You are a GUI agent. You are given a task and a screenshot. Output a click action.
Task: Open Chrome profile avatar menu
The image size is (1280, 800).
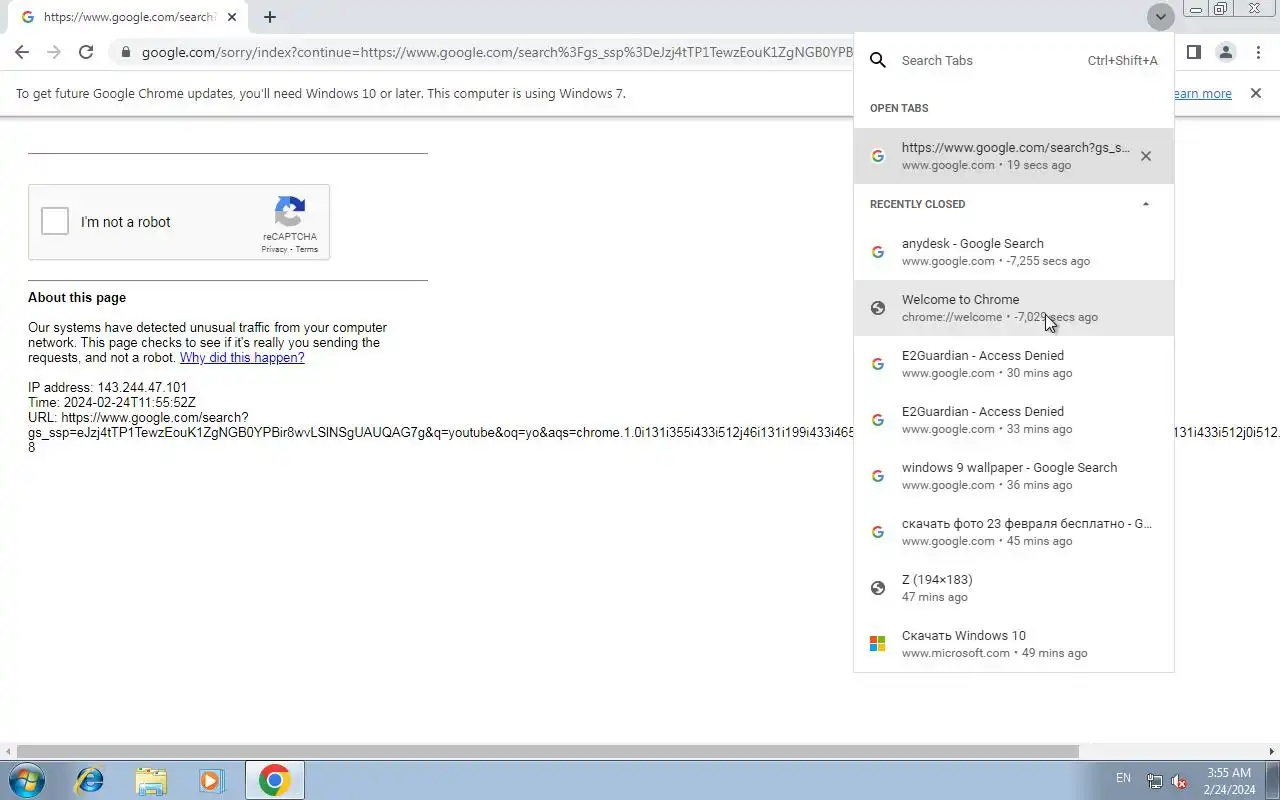coord(1225,52)
